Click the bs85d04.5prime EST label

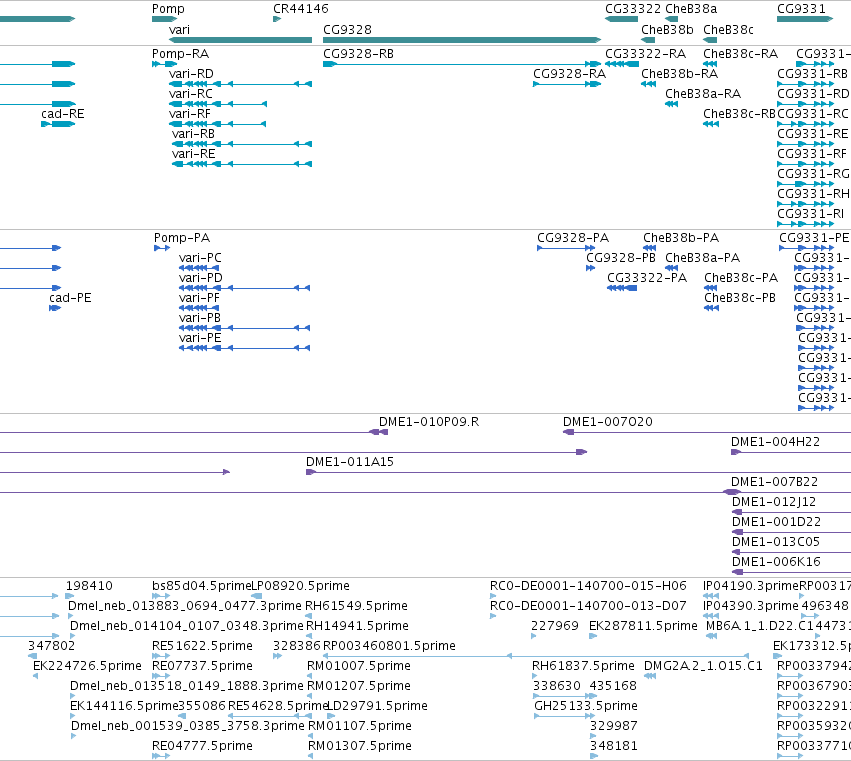point(202,586)
